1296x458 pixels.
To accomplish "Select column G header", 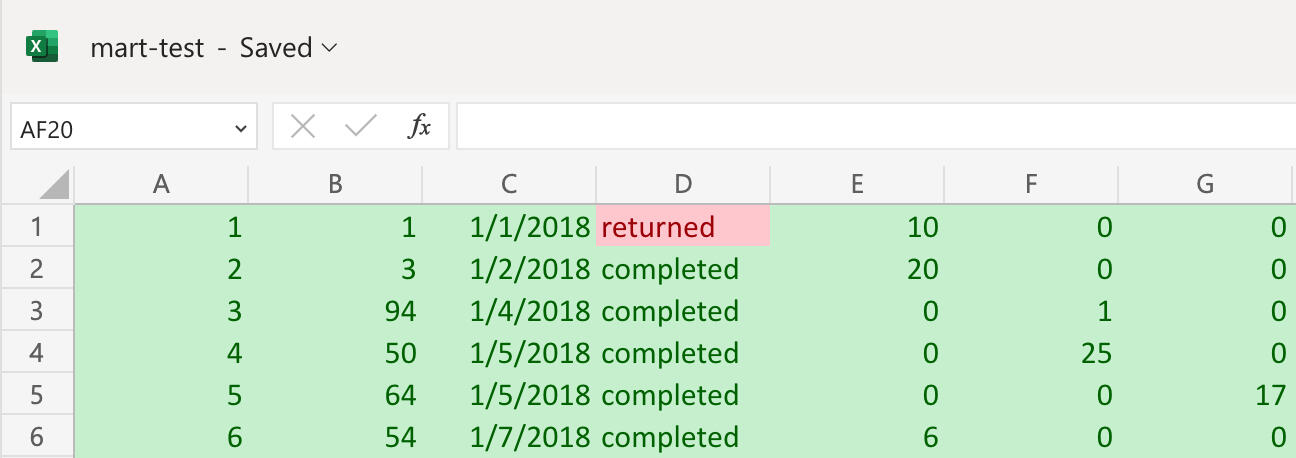I will click(1205, 184).
